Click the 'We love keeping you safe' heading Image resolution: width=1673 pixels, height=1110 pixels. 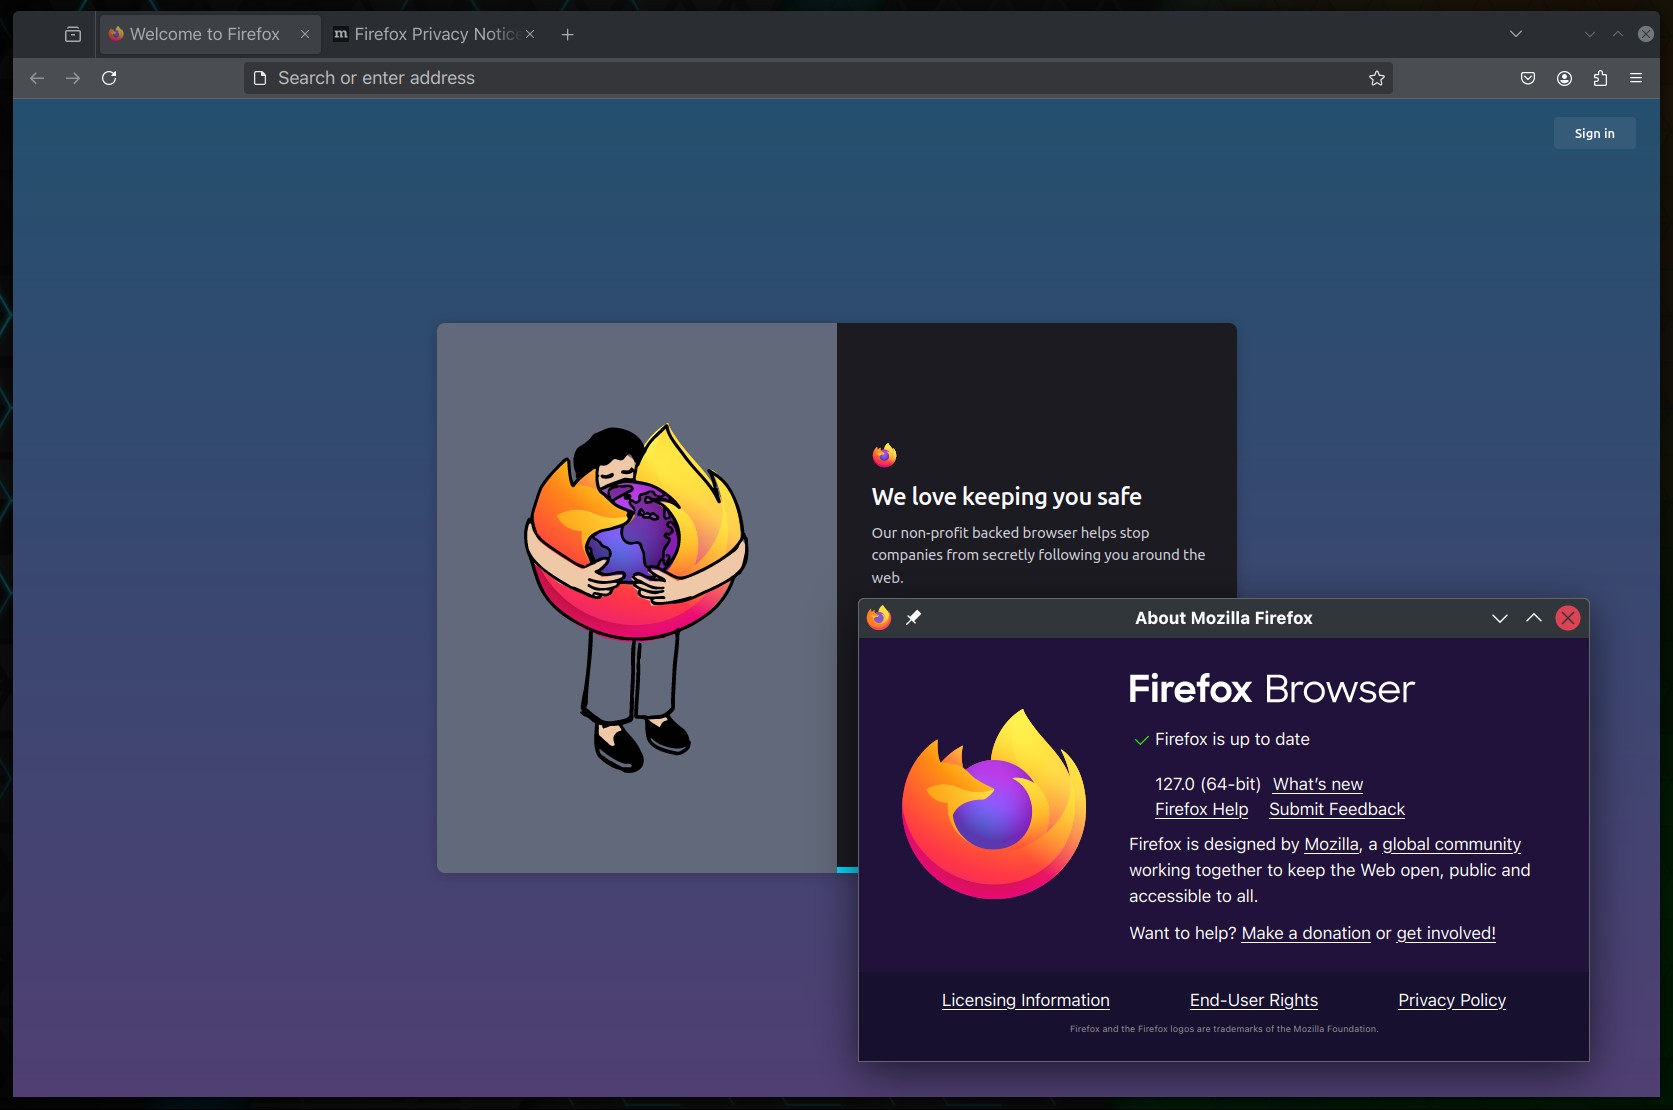coord(1006,496)
